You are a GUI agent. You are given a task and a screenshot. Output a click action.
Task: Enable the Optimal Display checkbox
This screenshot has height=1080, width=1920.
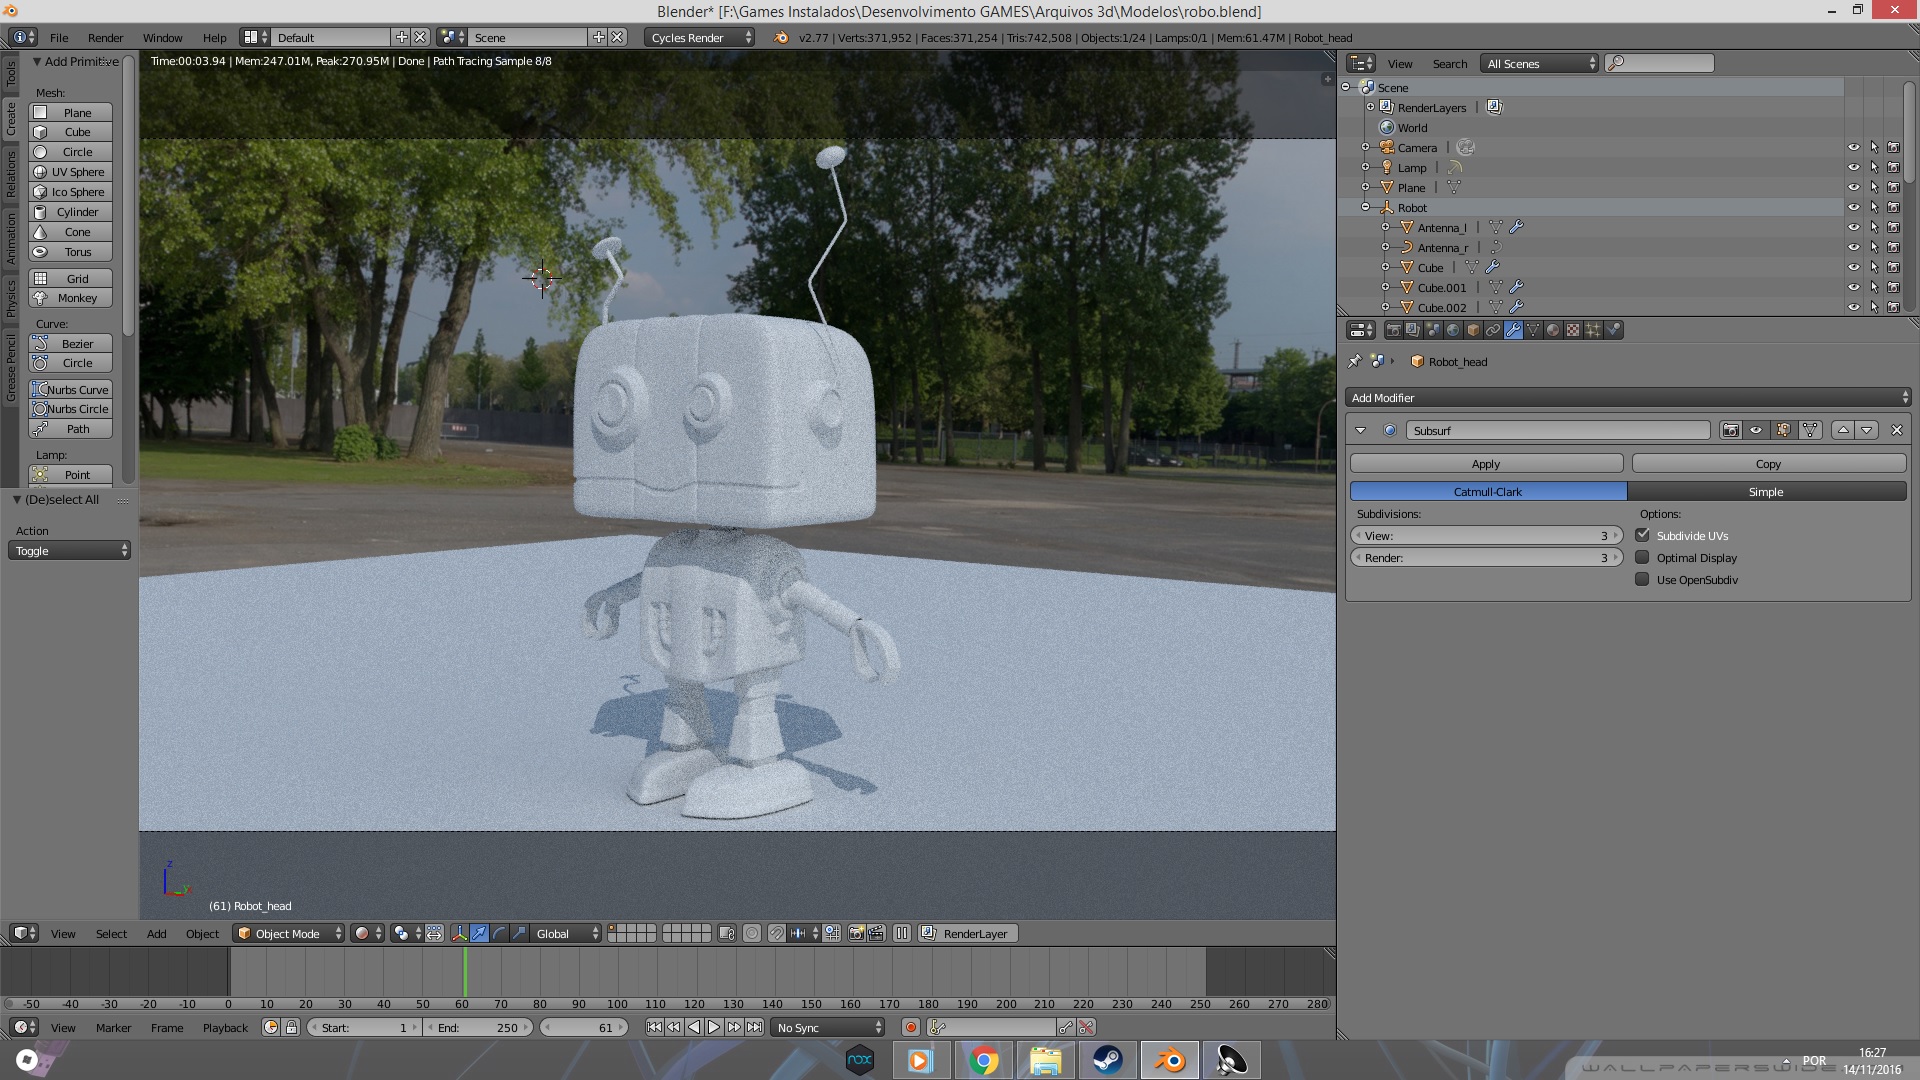1642,557
